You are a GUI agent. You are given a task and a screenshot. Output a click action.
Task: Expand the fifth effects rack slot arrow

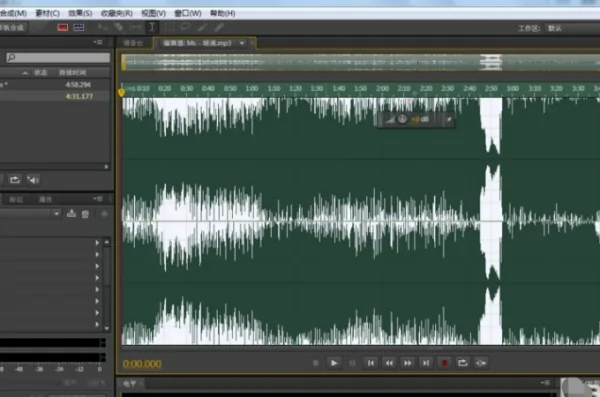click(x=97, y=289)
